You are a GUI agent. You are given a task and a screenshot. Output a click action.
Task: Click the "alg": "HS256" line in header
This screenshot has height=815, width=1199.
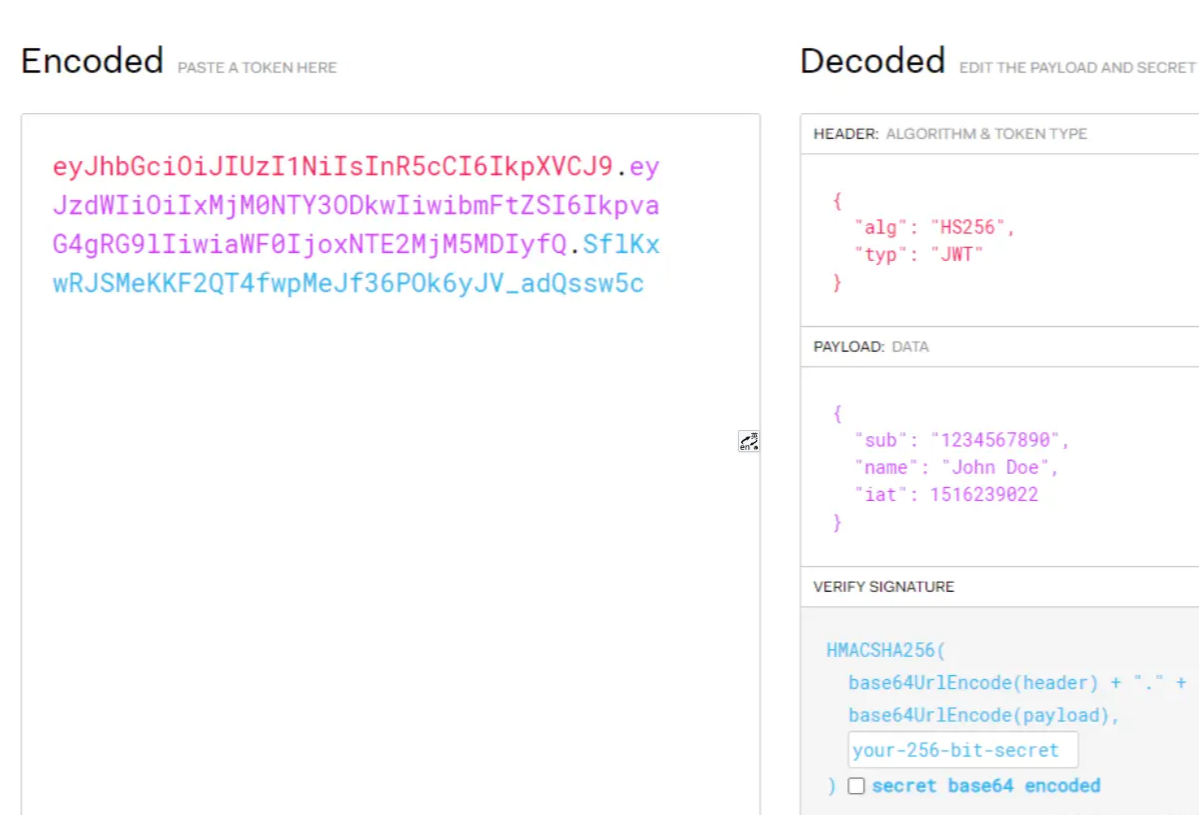pyautogui.click(x=934, y=227)
